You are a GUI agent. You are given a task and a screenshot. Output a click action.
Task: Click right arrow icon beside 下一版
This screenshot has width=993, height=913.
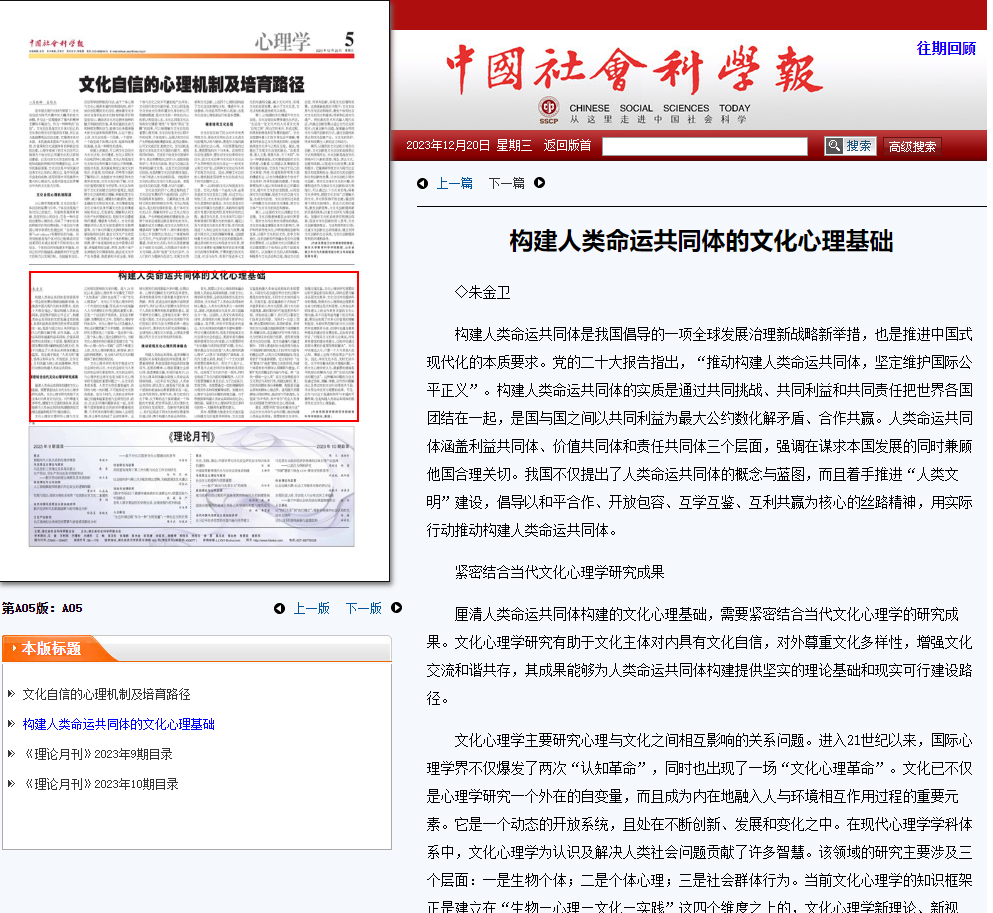click(397, 608)
